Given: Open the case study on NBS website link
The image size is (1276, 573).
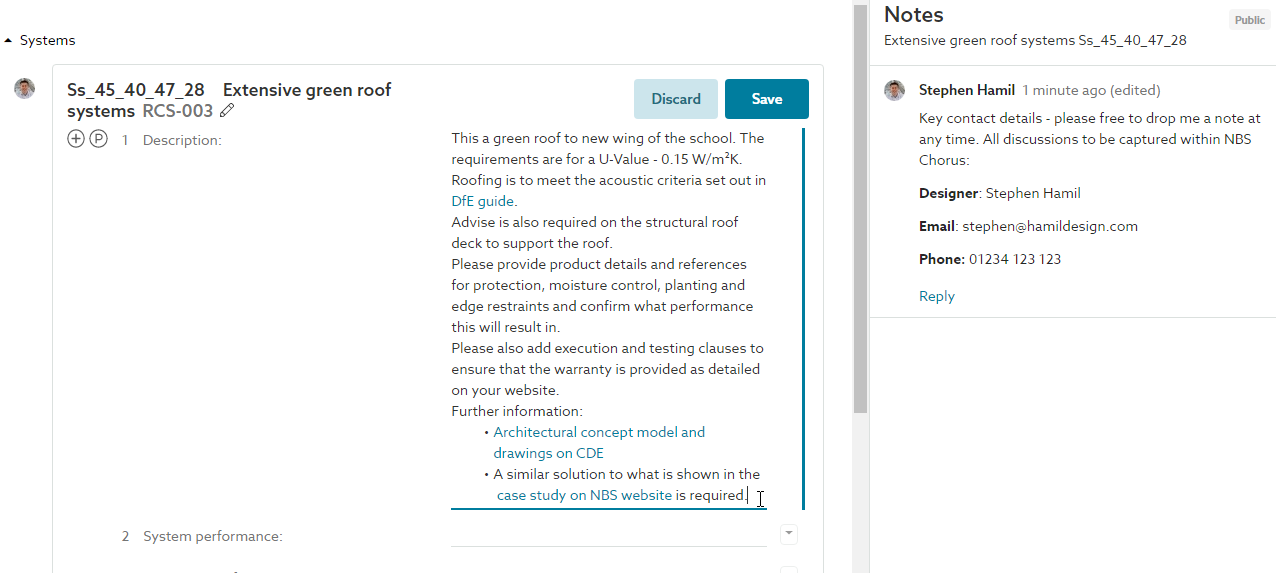Looking at the screenshot, I should (584, 495).
